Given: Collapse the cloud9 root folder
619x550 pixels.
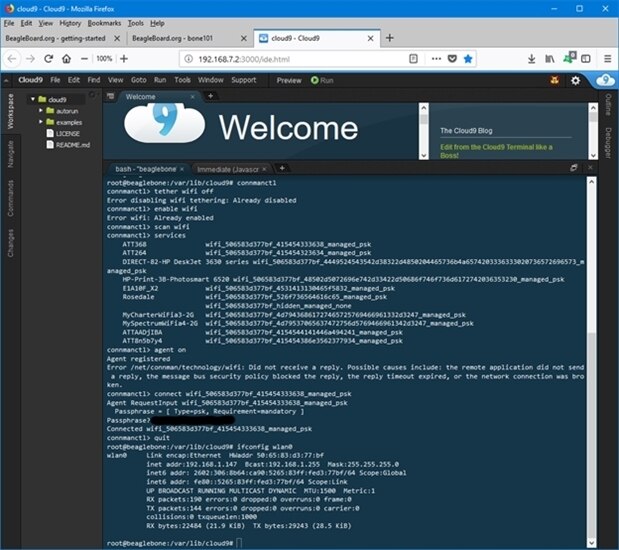Looking at the screenshot, I should click(x=33, y=99).
